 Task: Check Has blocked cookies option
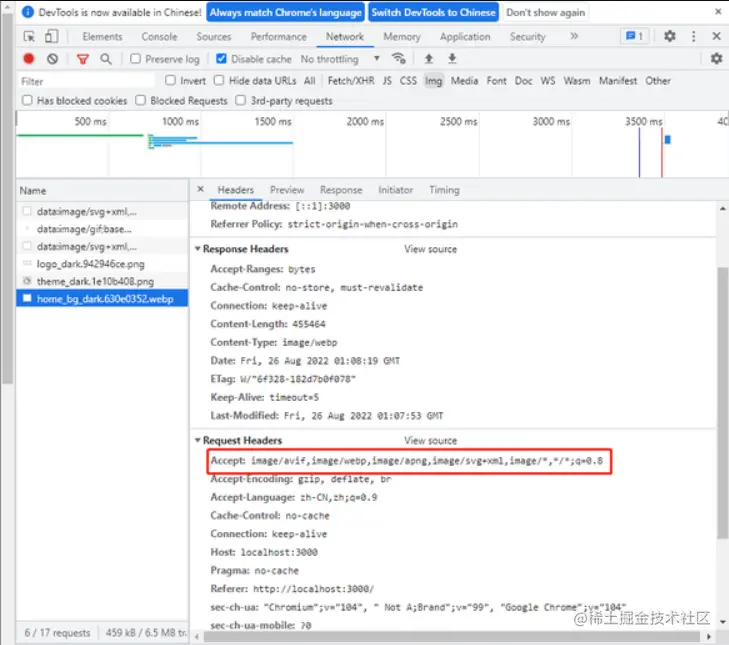pyautogui.click(x=27, y=100)
